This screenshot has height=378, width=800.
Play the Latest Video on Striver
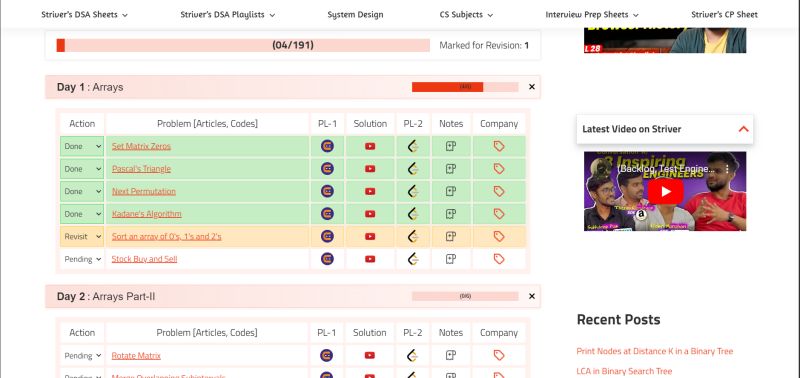[x=665, y=191]
